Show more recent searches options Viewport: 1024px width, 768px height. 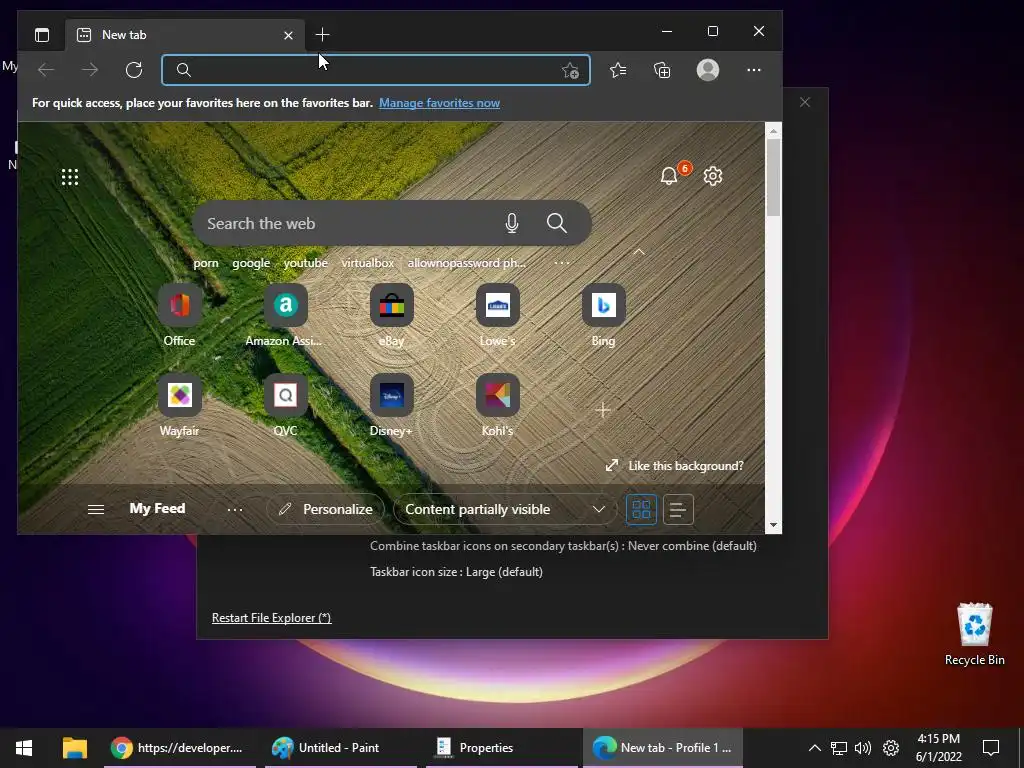[x=562, y=263]
